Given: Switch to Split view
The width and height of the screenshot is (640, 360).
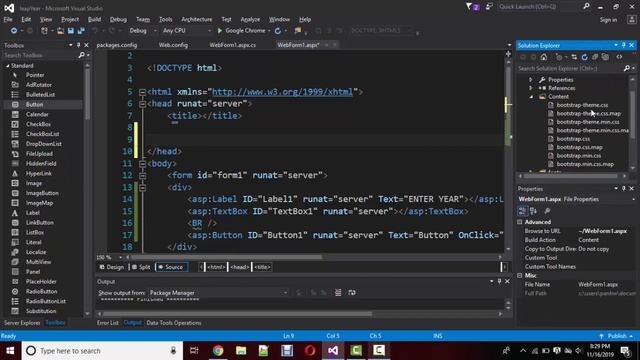Looking at the screenshot, I should click(141, 267).
